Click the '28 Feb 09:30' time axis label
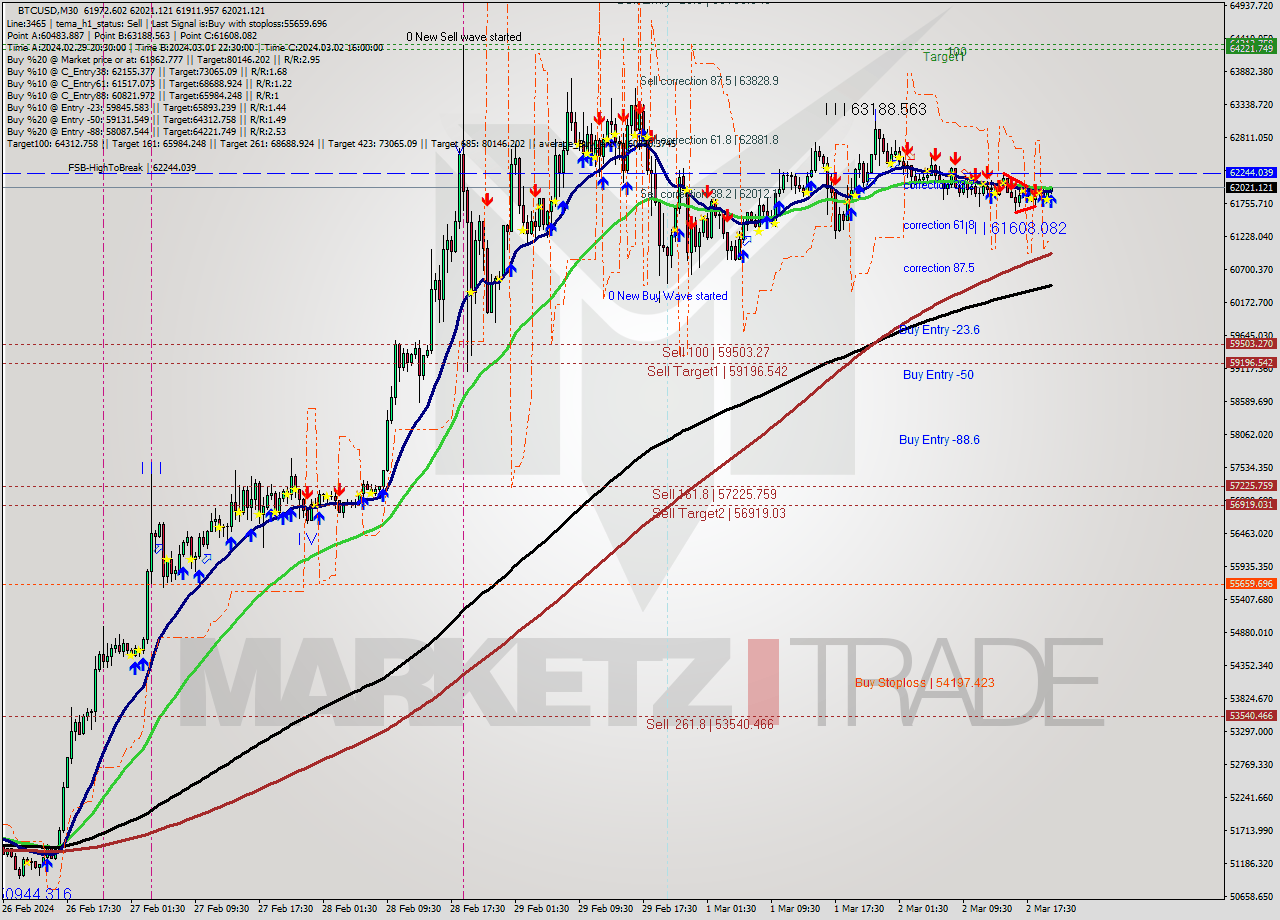 pyautogui.click(x=412, y=909)
